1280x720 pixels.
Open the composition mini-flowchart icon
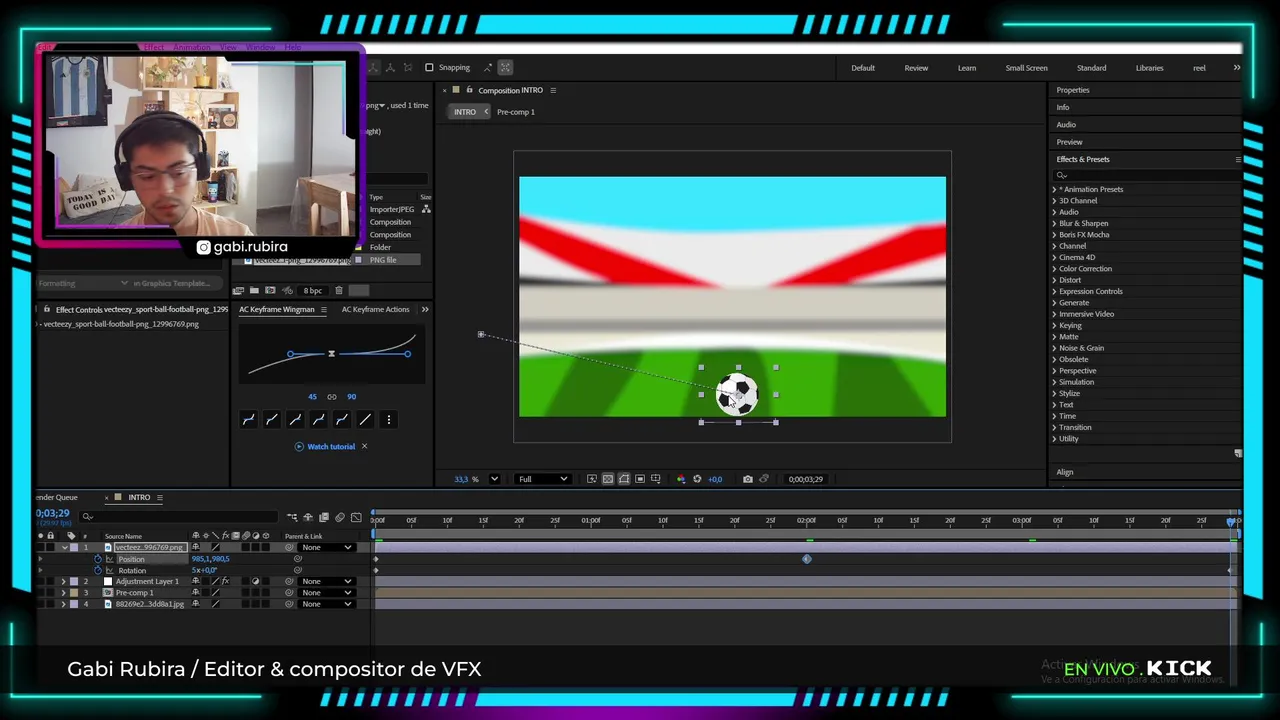(x=292, y=517)
